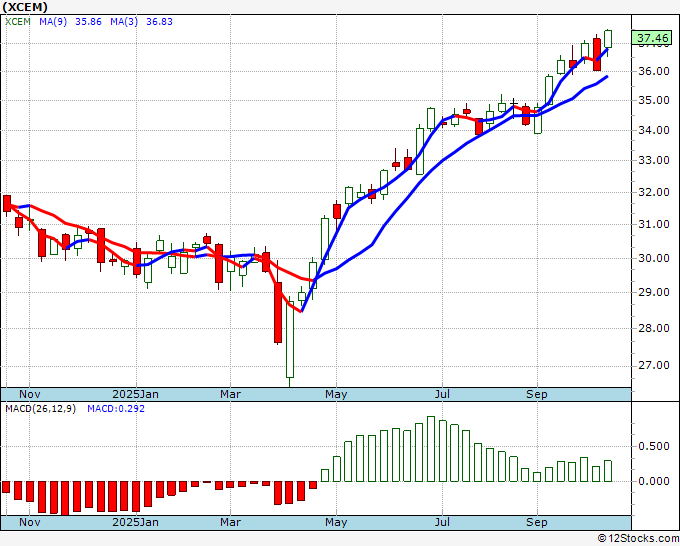Screen dimensions: 680x546
Task: Click the (XCEM) chart title
Action: pyautogui.click(x=25, y=7)
